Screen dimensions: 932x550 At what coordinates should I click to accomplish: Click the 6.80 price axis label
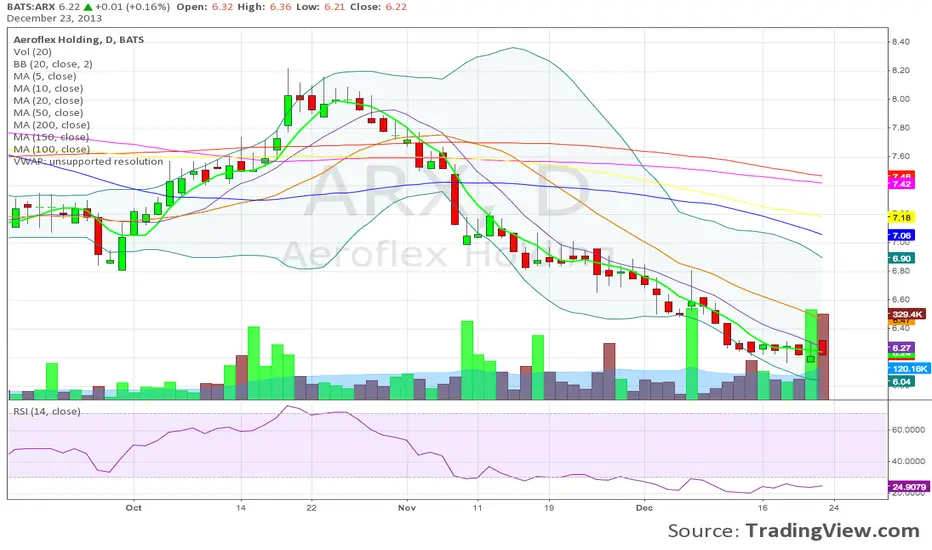pyautogui.click(x=900, y=271)
